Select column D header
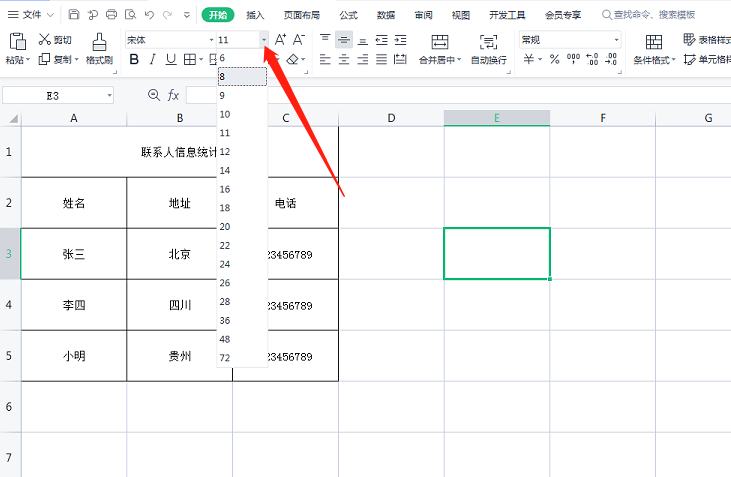The height and width of the screenshot is (477, 731). click(x=391, y=118)
